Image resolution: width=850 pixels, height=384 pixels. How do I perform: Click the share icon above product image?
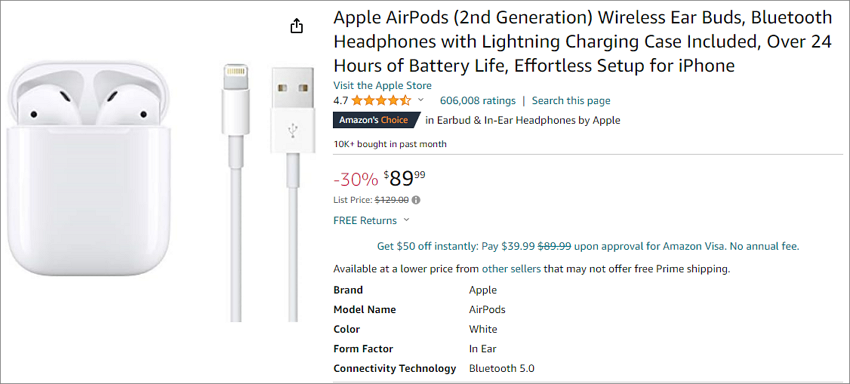click(297, 25)
